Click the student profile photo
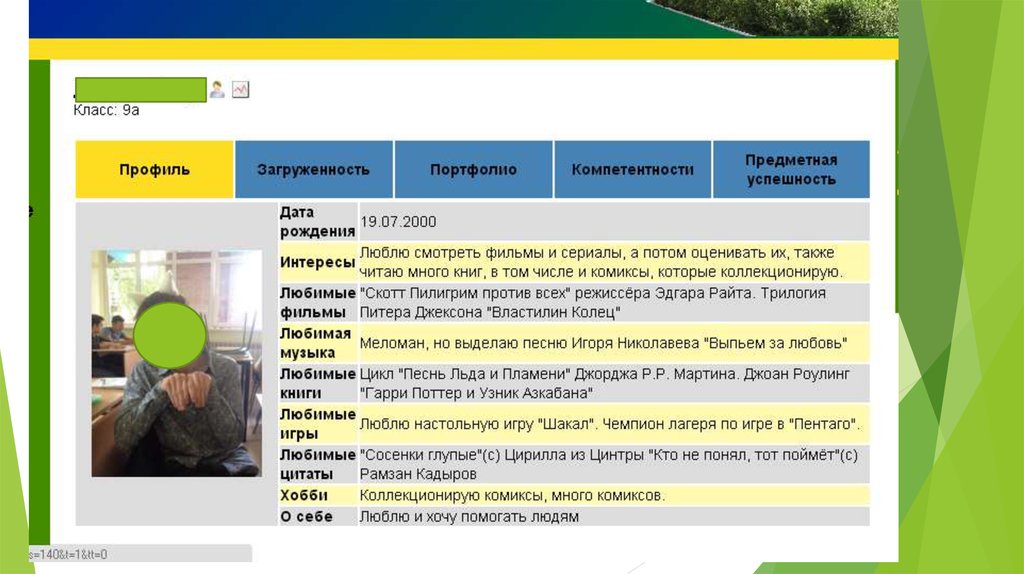This screenshot has height=574, width=1024. coord(176,363)
